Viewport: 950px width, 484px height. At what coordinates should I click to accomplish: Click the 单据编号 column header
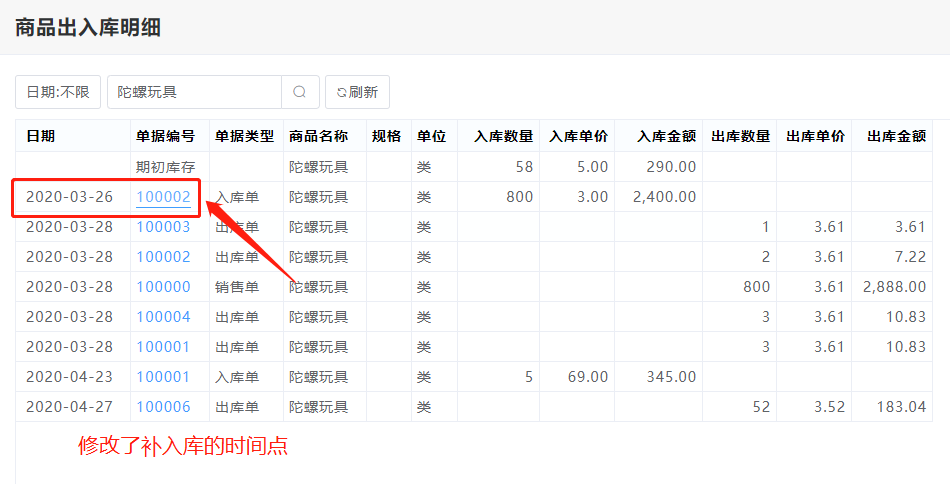click(x=166, y=136)
